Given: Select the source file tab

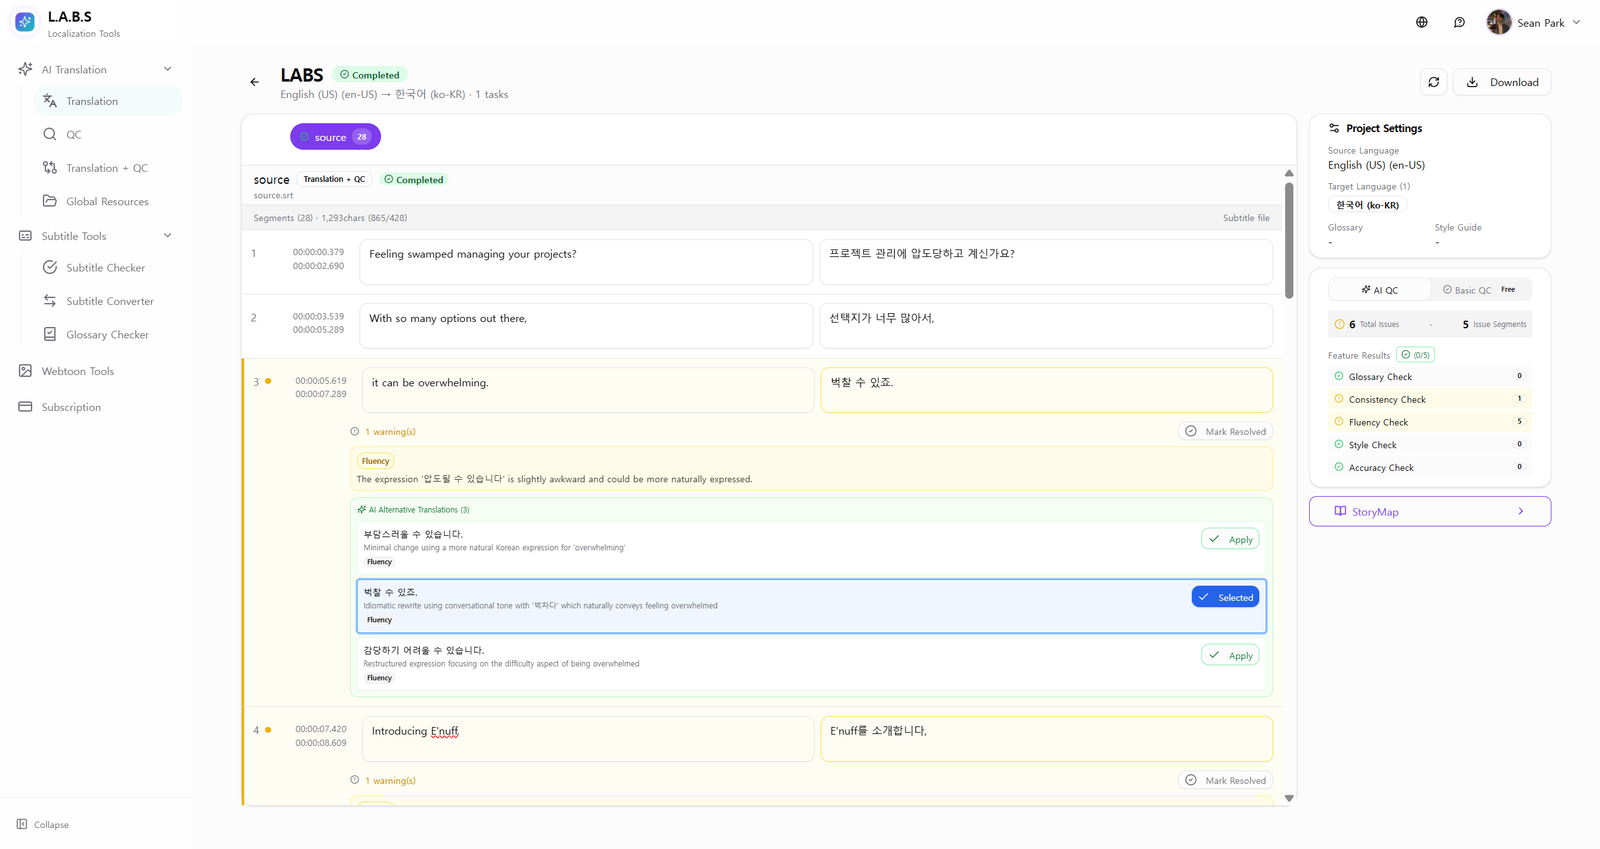Looking at the screenshot, I should coord(335,137).
